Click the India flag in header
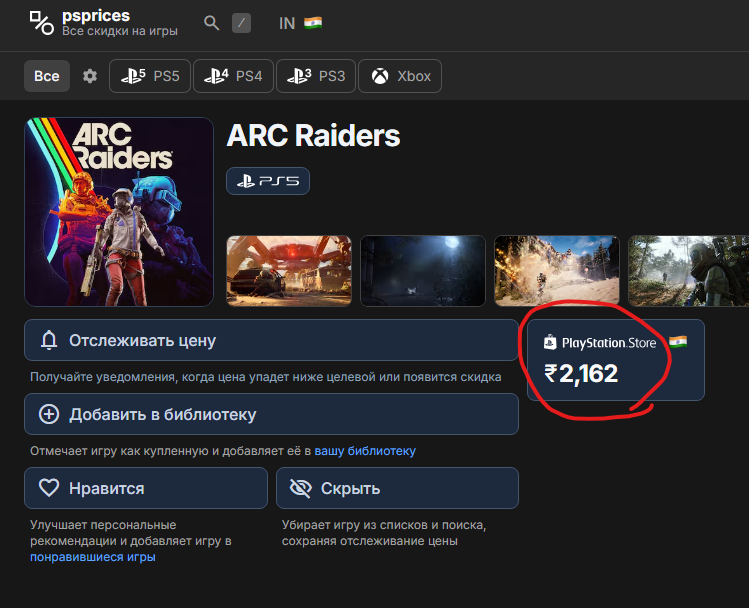This screenshot has height=608, width=749. [x=313, y=23]
